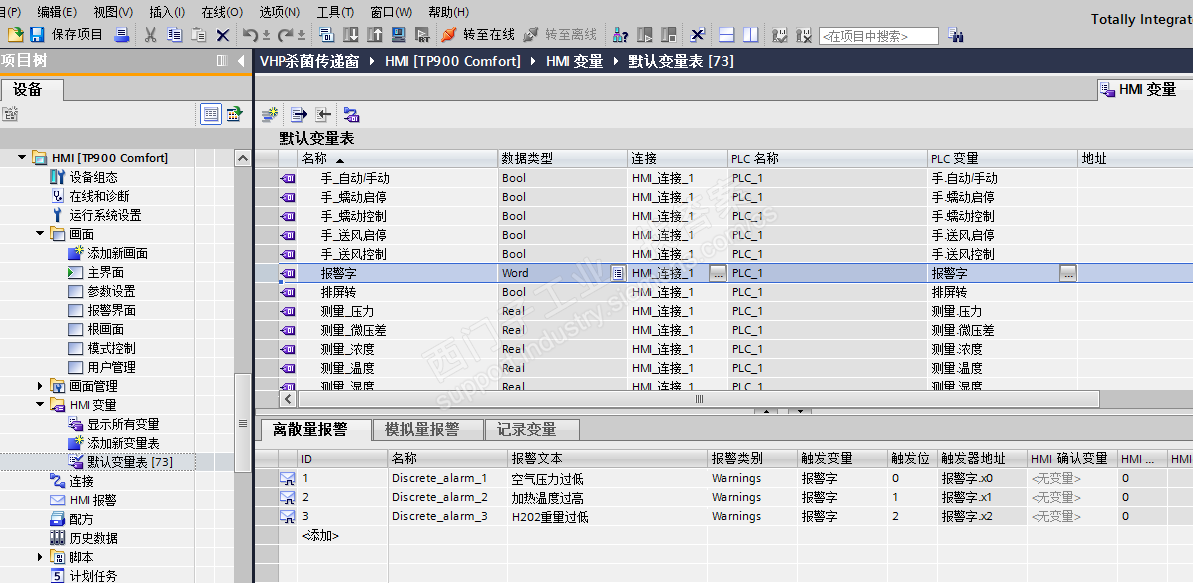Click the Paste clipboard icon

coord(199,34)
